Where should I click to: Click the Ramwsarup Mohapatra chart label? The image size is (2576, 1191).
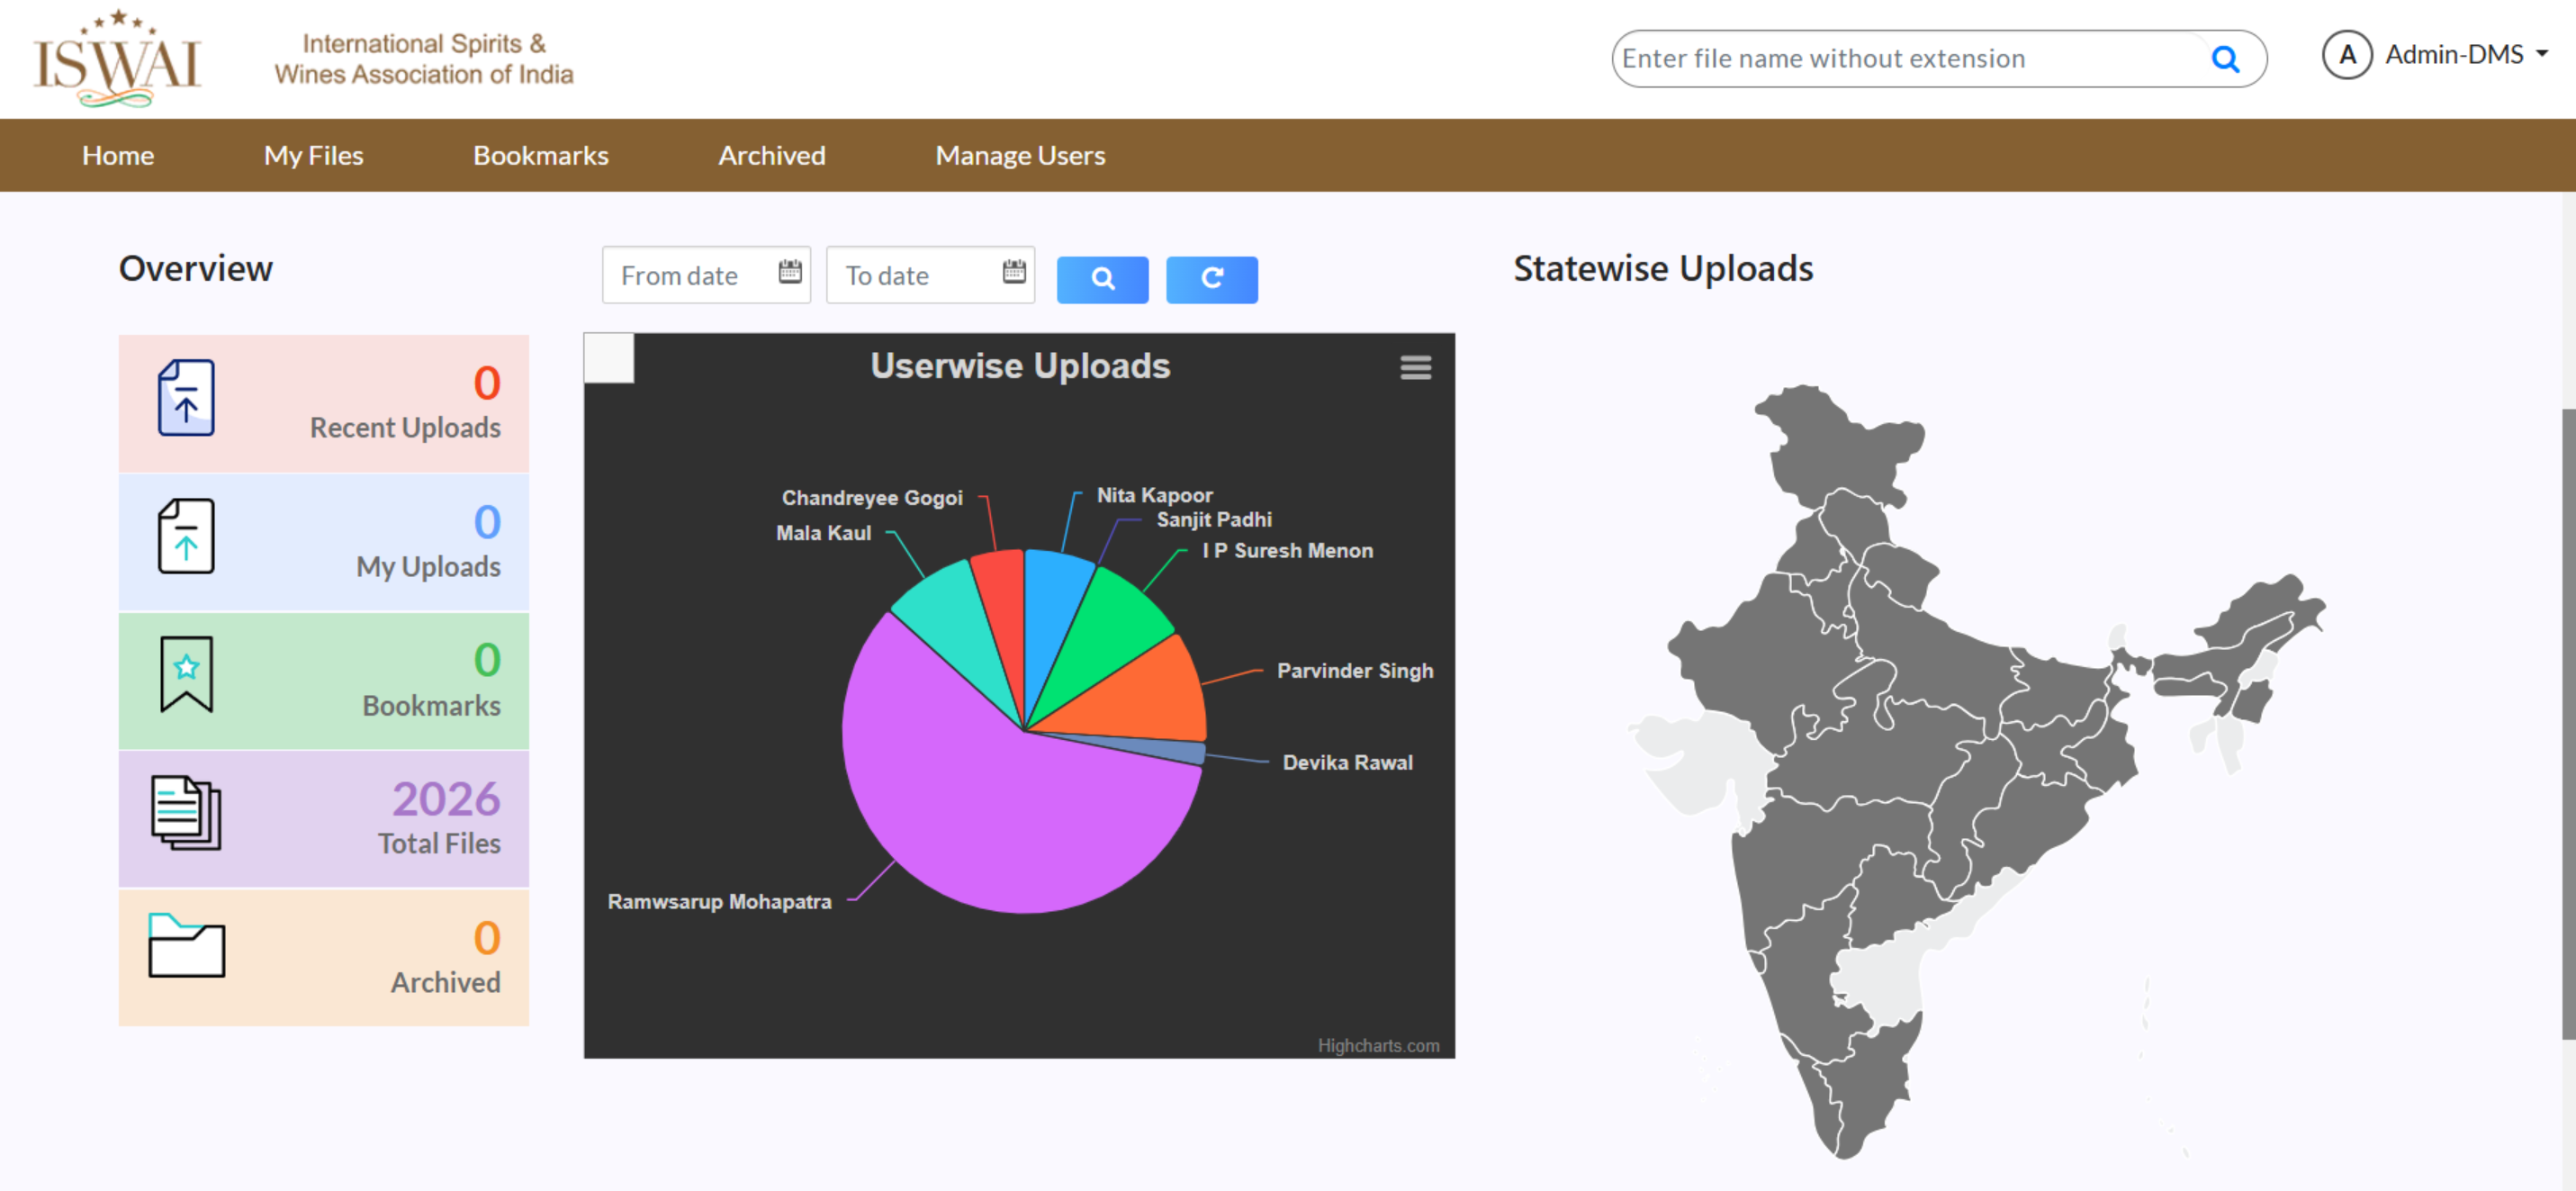(719, 901)
